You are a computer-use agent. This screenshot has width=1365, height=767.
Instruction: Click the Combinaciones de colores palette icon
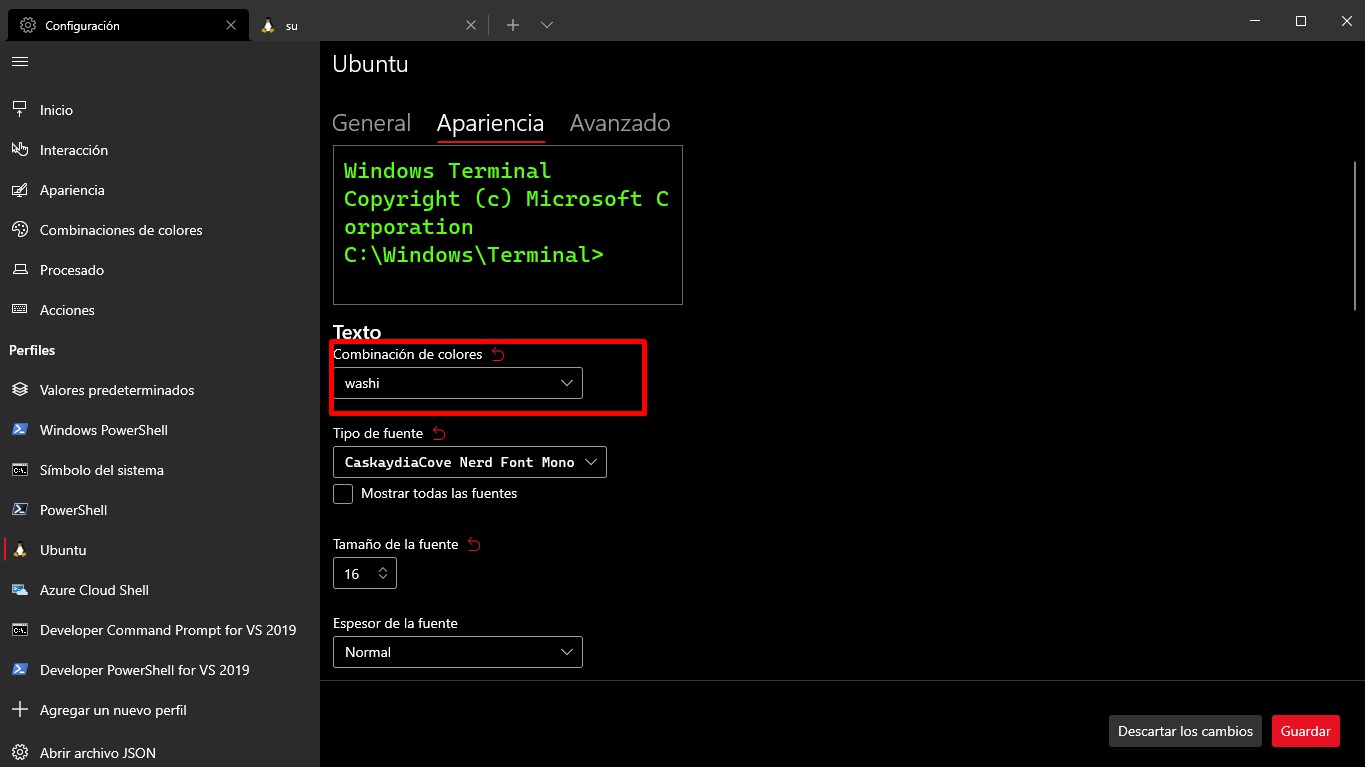coord(20,230)
